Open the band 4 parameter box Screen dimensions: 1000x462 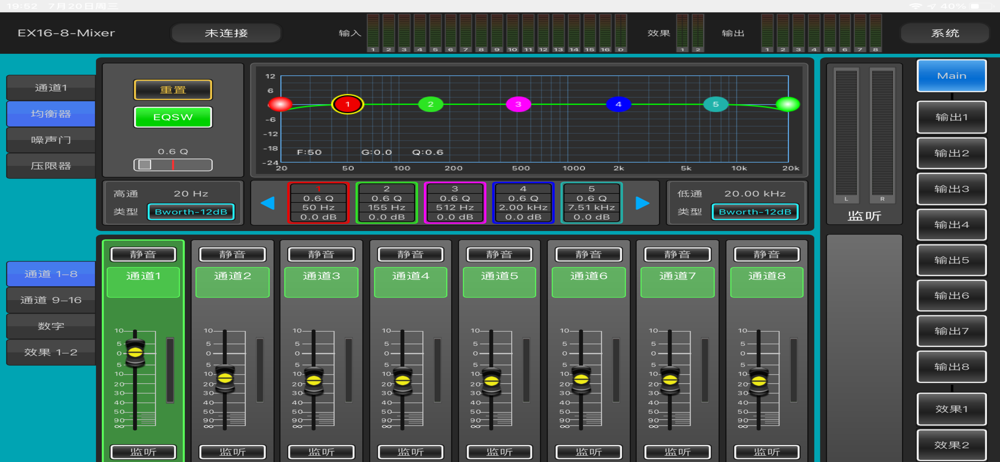click(523, 203)
